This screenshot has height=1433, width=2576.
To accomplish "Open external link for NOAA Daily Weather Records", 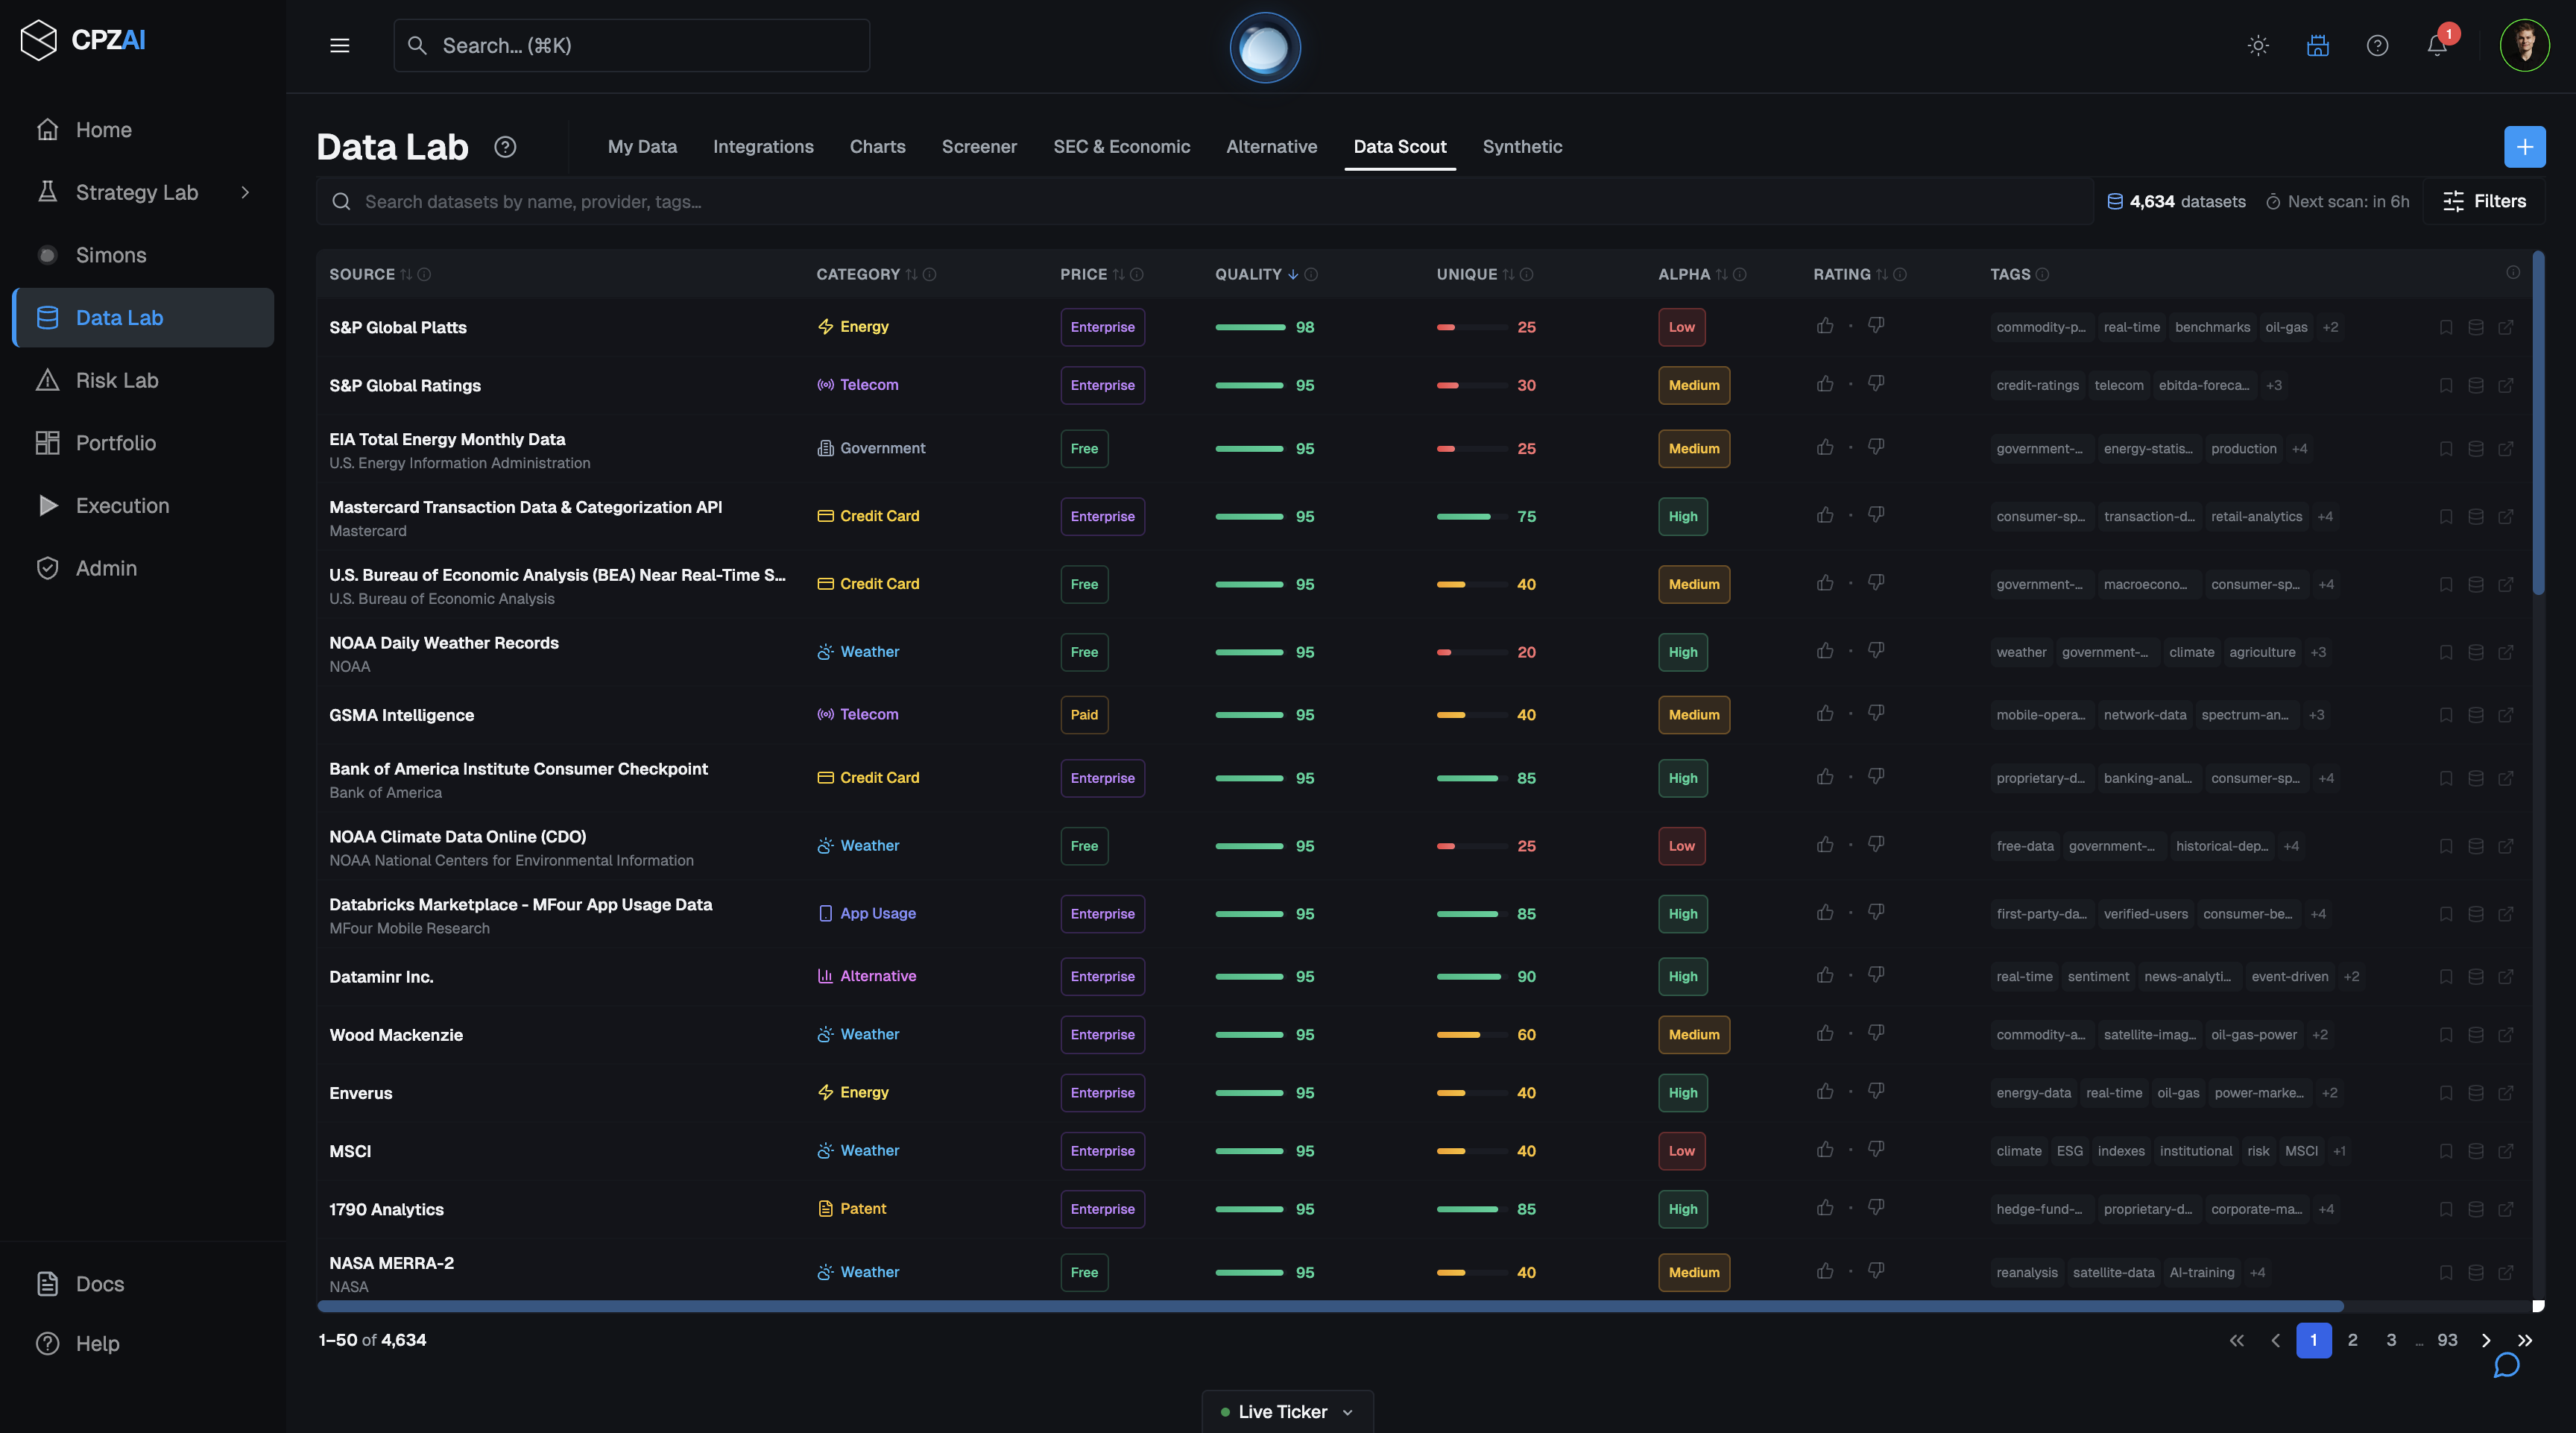I will coord(2507,652).
